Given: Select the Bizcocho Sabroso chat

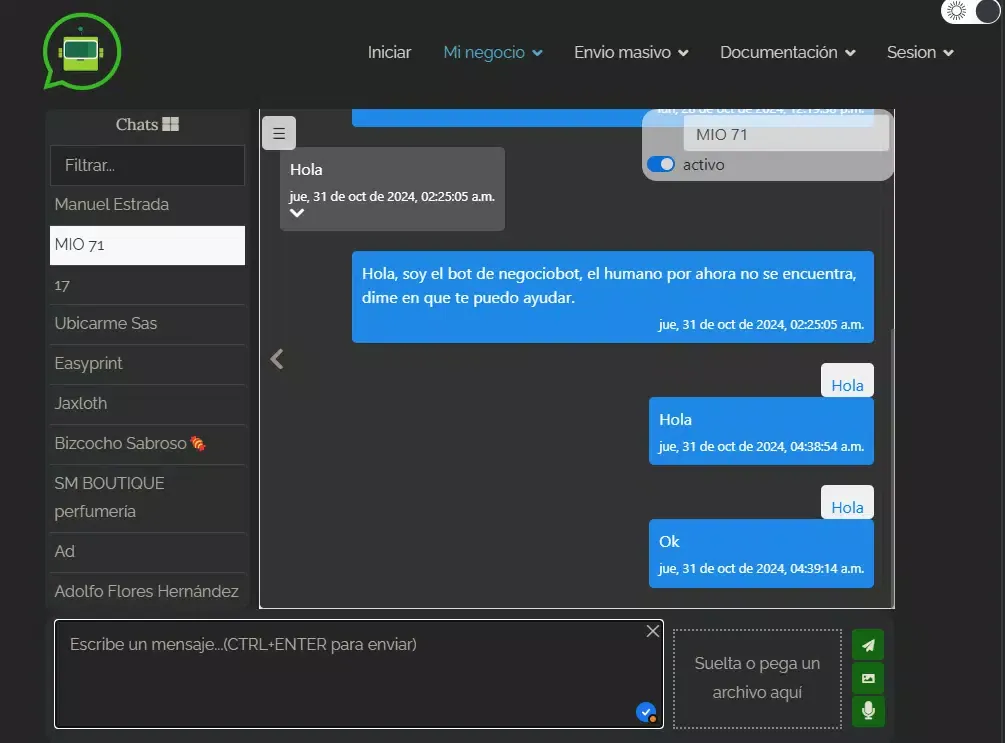Looking at the screenshot, I should coord(121,443).
